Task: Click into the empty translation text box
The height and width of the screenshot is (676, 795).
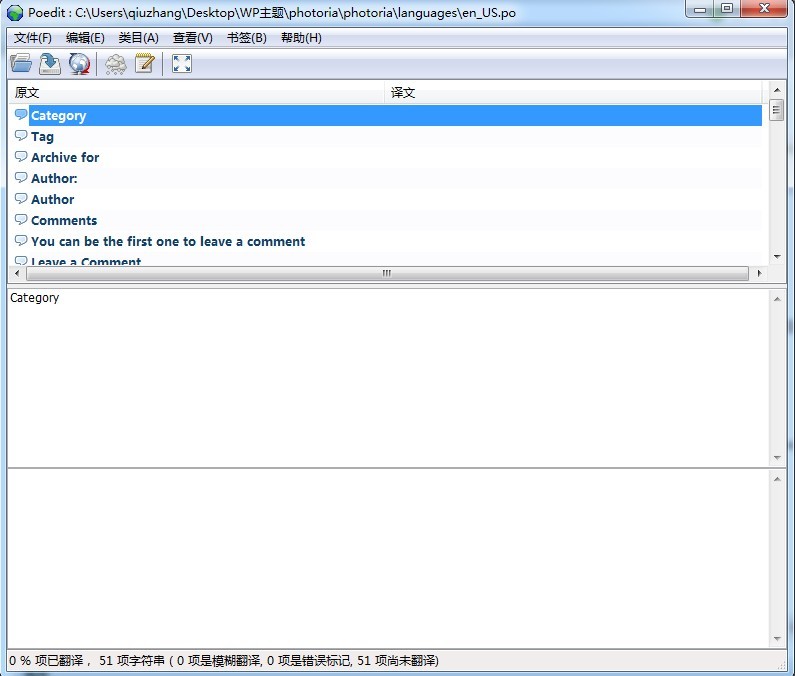Action: (388, 555)
